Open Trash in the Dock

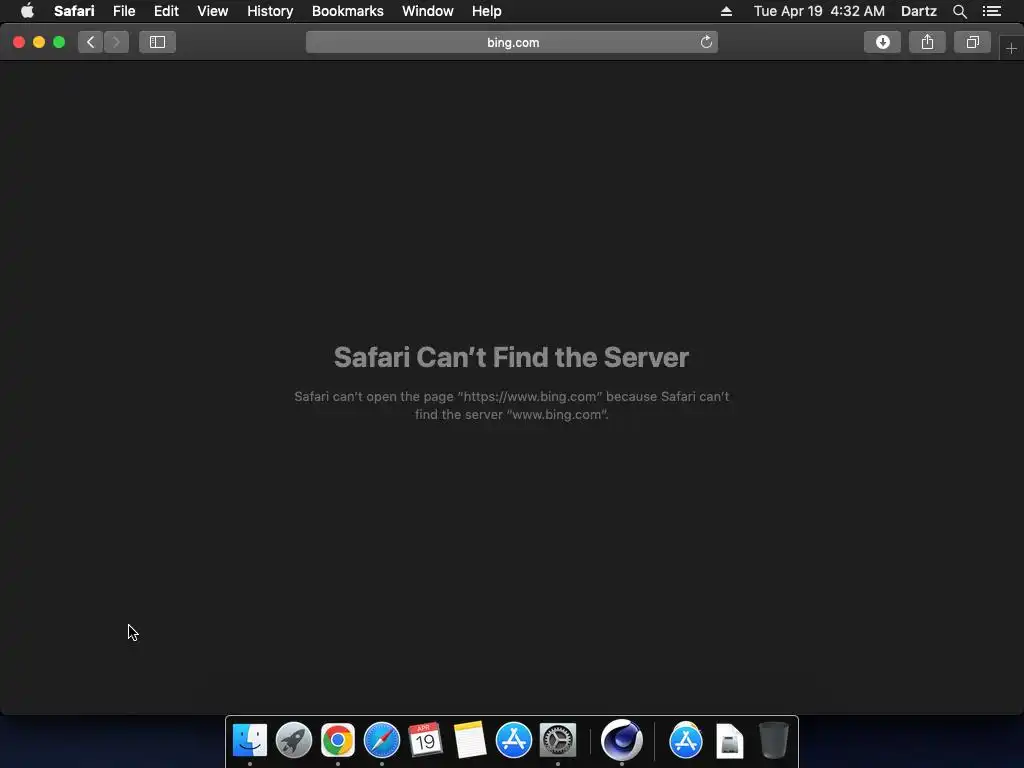pos(774,740)
